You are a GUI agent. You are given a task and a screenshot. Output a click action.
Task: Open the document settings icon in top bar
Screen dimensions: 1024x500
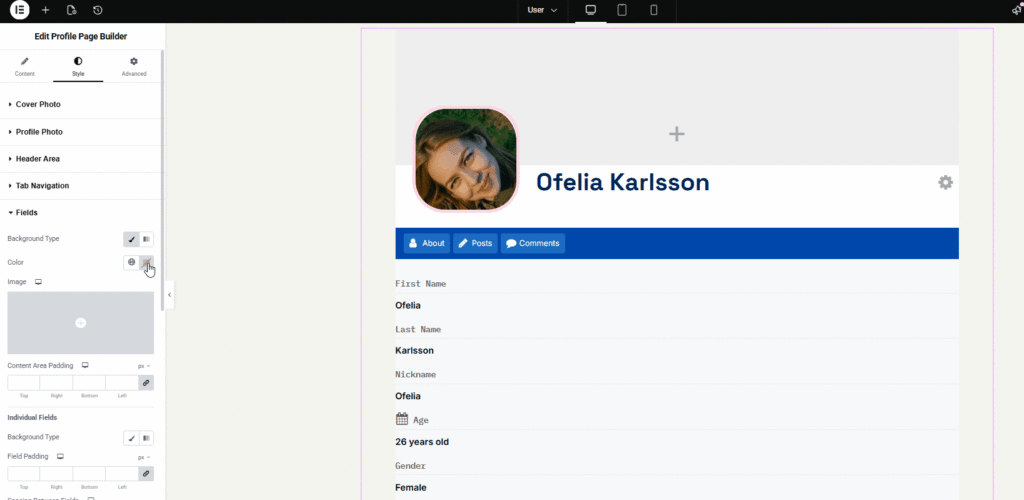(x=72, y=10)
